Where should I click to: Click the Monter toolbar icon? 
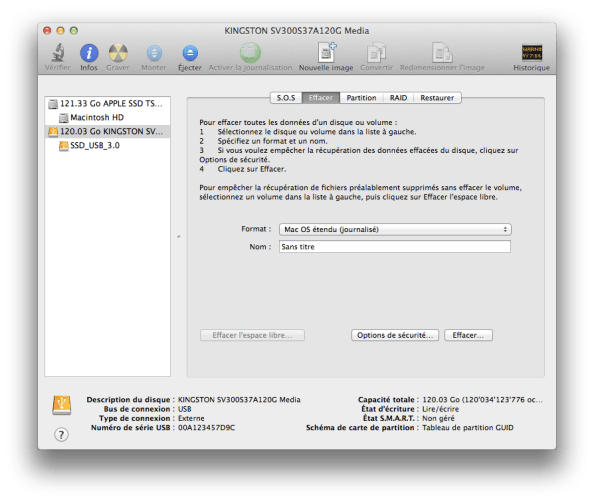154,53
